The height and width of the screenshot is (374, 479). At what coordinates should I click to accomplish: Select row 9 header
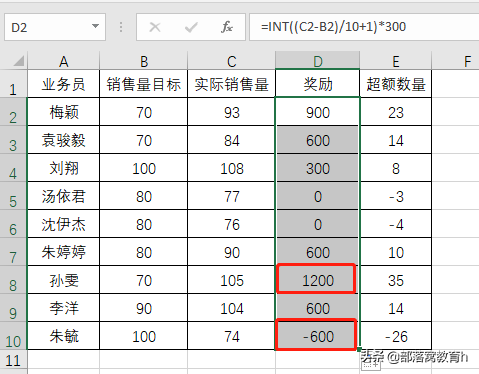coord(13,308)
